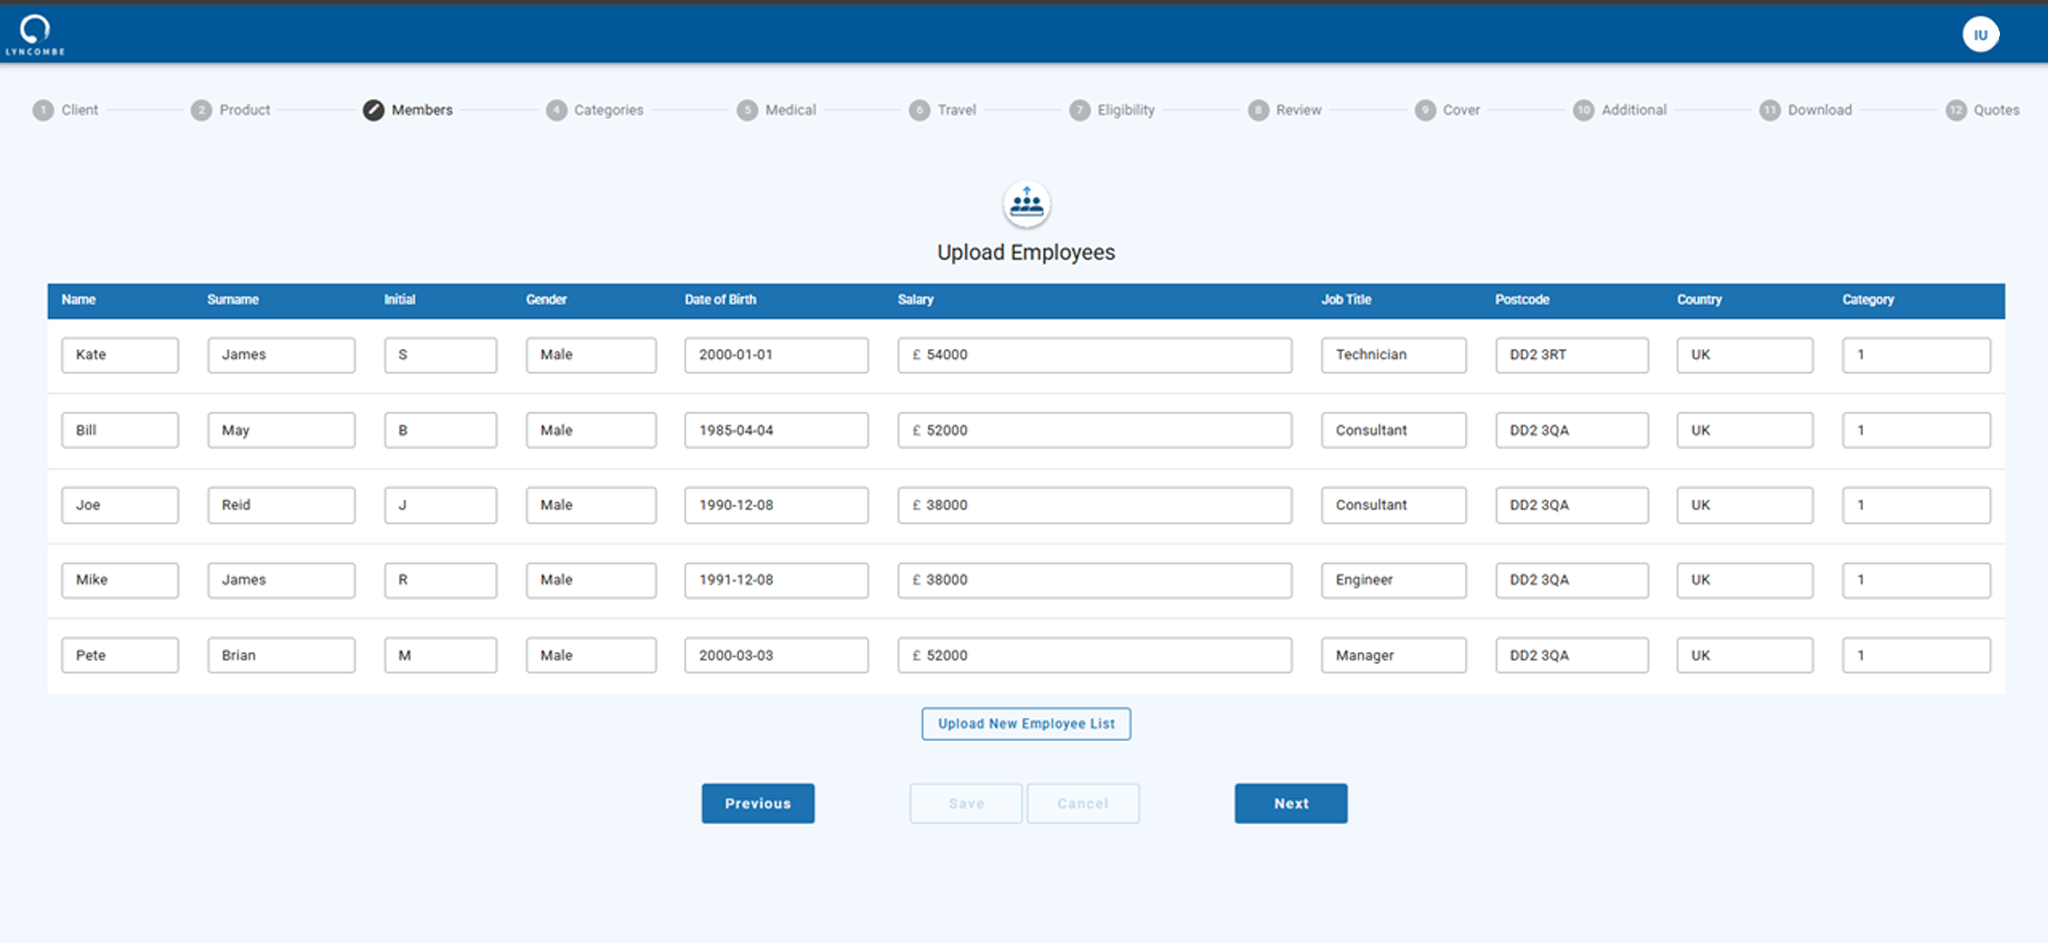Go to the Review step
2048x943 pixels.
1298,110
